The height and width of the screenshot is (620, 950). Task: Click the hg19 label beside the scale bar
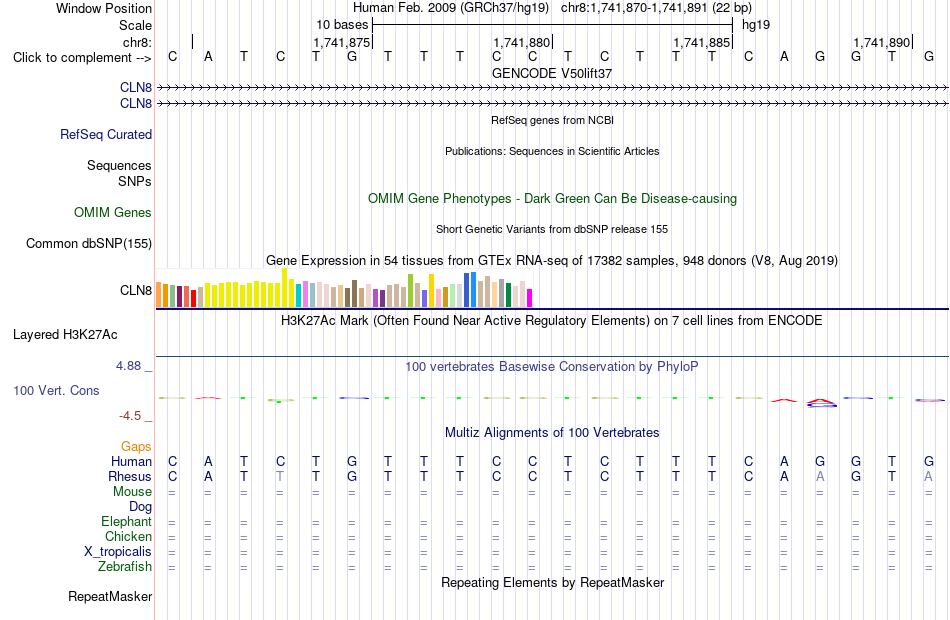(756, 25)
